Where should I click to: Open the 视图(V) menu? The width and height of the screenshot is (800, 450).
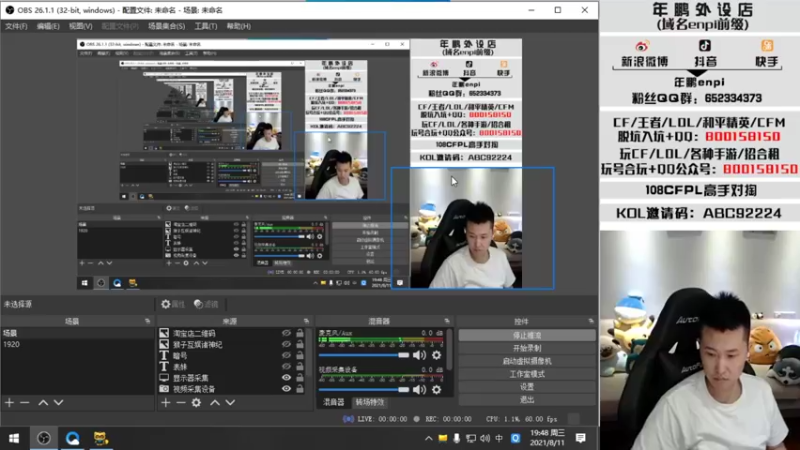[x=81, y=26]
